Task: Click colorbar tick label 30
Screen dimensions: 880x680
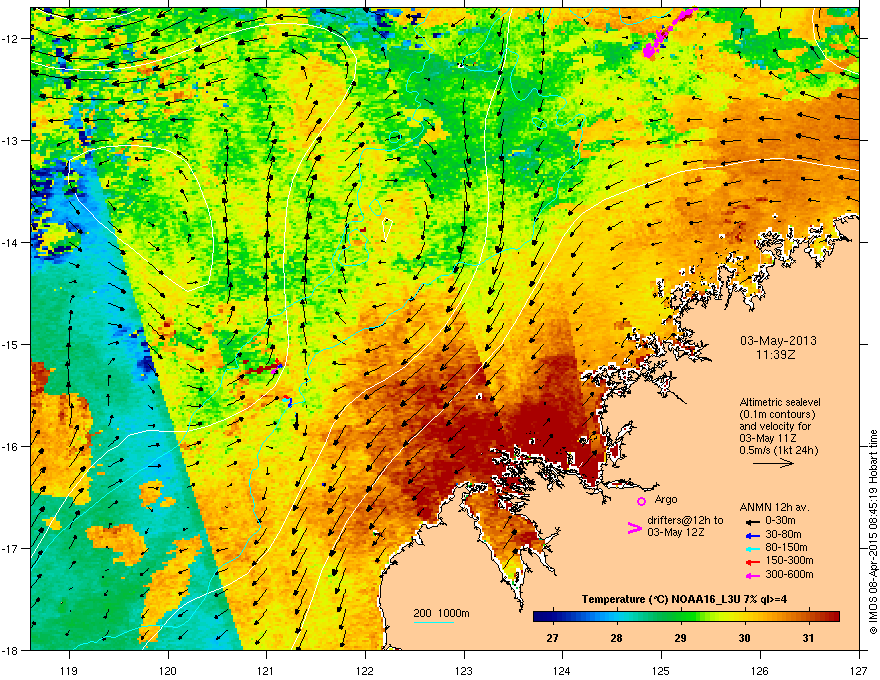Action: click(x=744, y=638)
